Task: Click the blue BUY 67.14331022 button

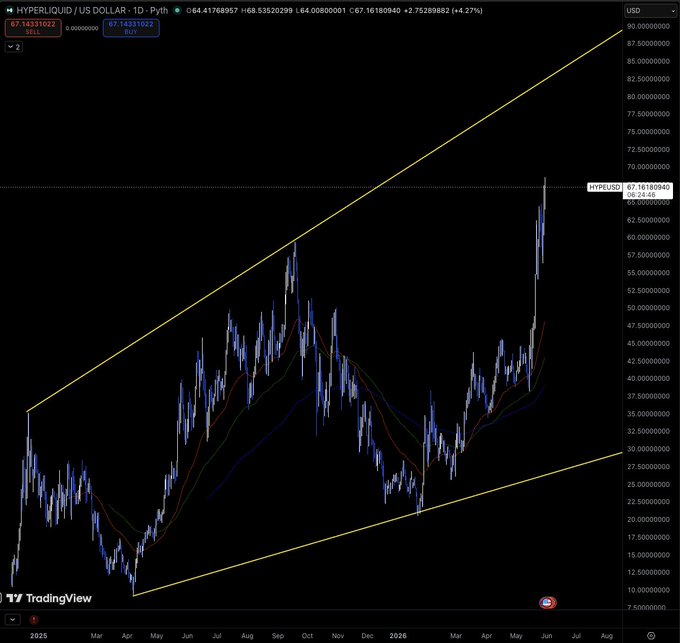Action: click(131, 28)
